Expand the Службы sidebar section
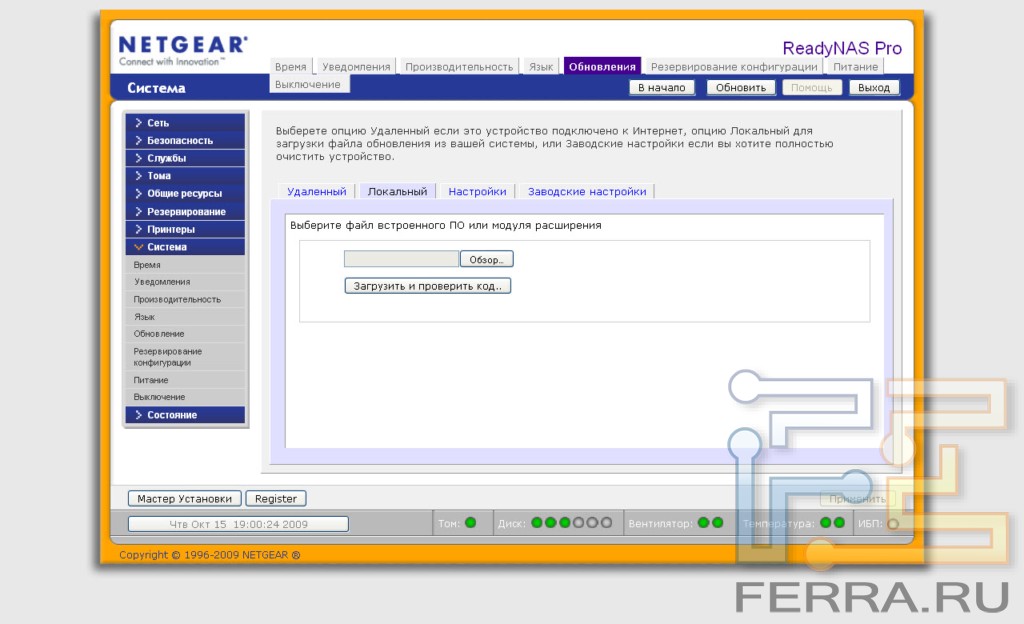Viewport: 1024px width, 624px height. point(185,158)
